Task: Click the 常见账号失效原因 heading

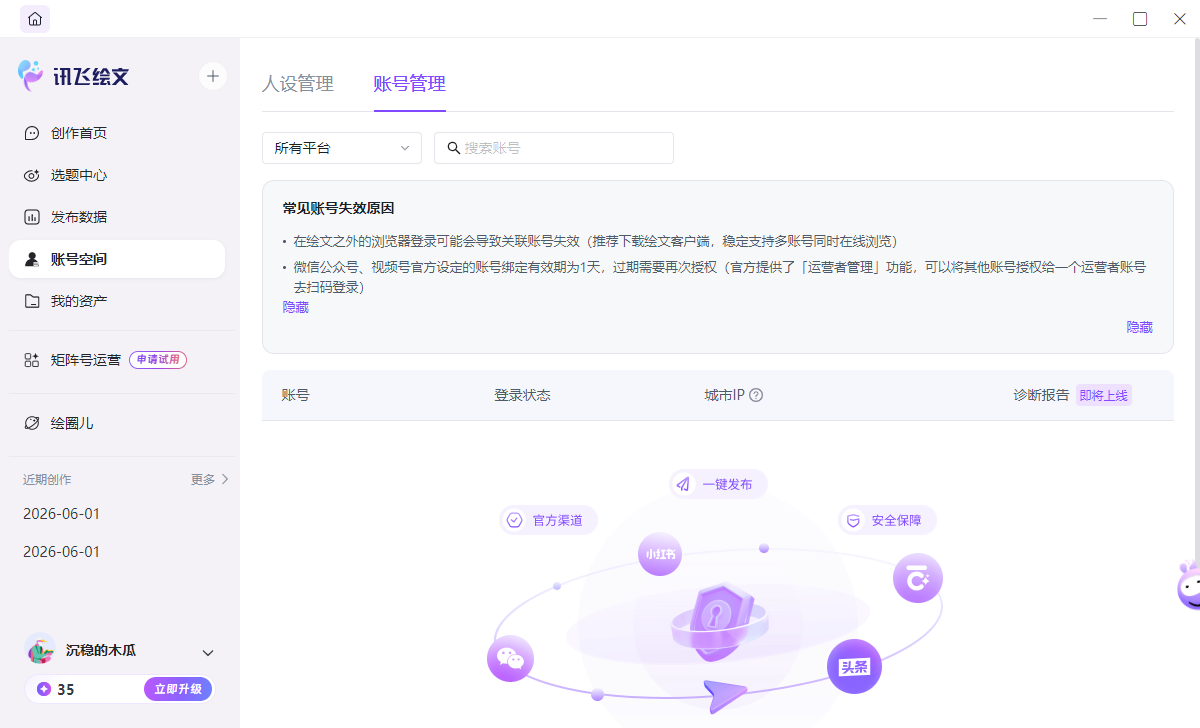Action: click(x=338, y=208)
